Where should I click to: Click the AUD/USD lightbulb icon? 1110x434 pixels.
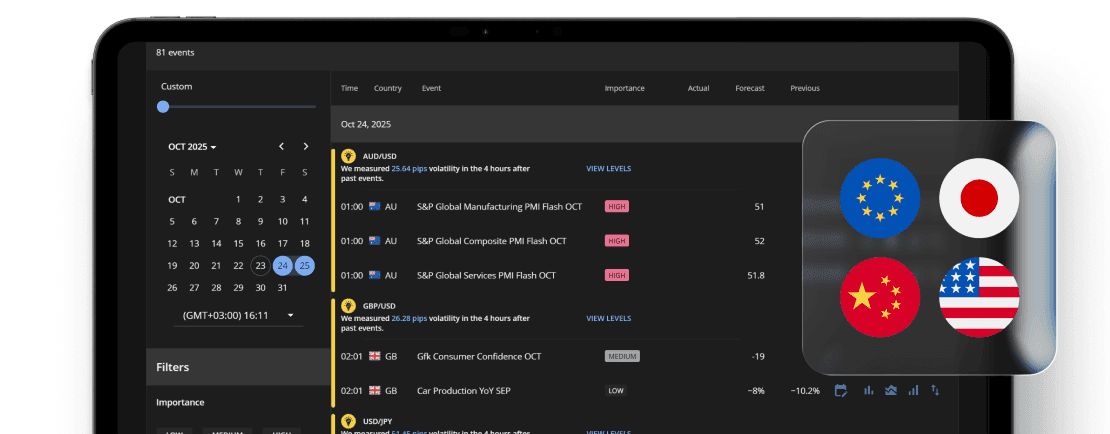coord(348,156)
